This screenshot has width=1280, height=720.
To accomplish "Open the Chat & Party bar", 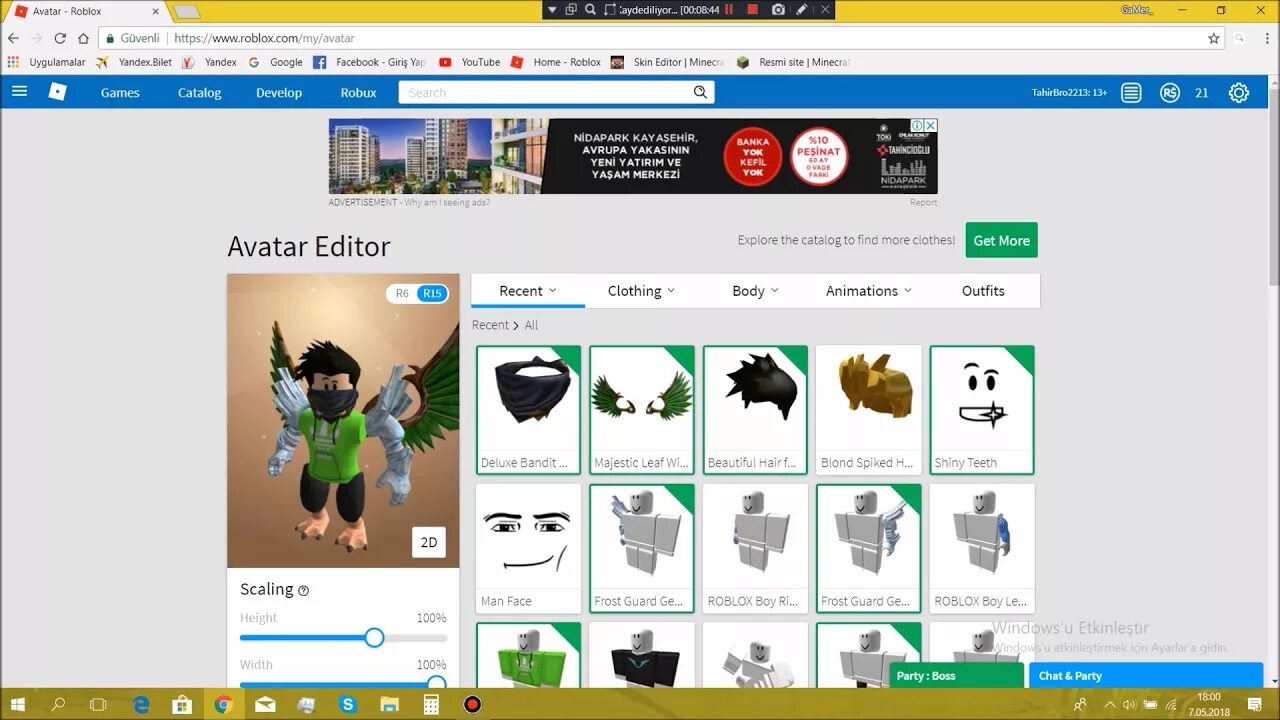I will pyautogui.click(x=1145, y=676).
